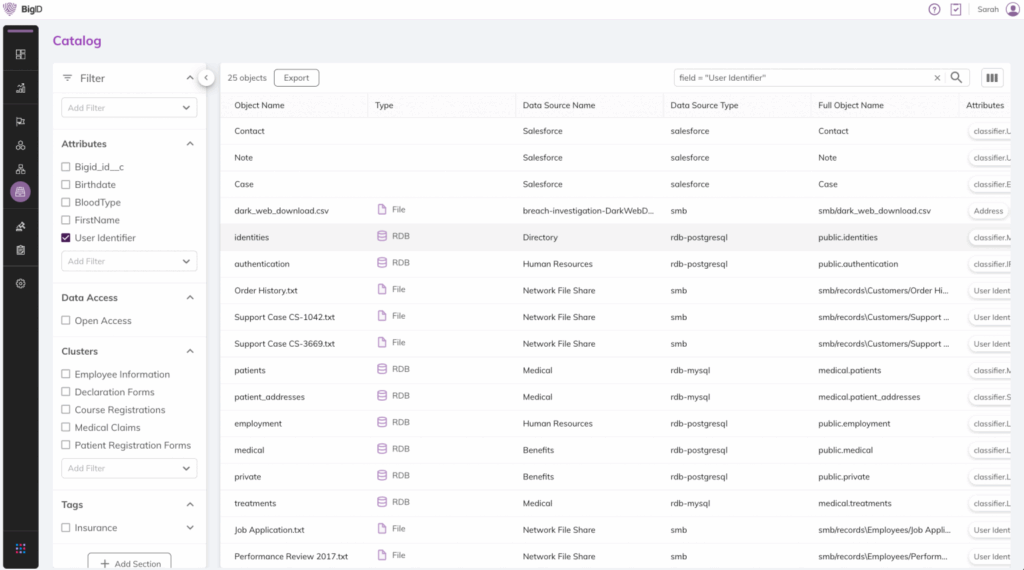
Task: Click the Export button
Action: tap(296, 78)
